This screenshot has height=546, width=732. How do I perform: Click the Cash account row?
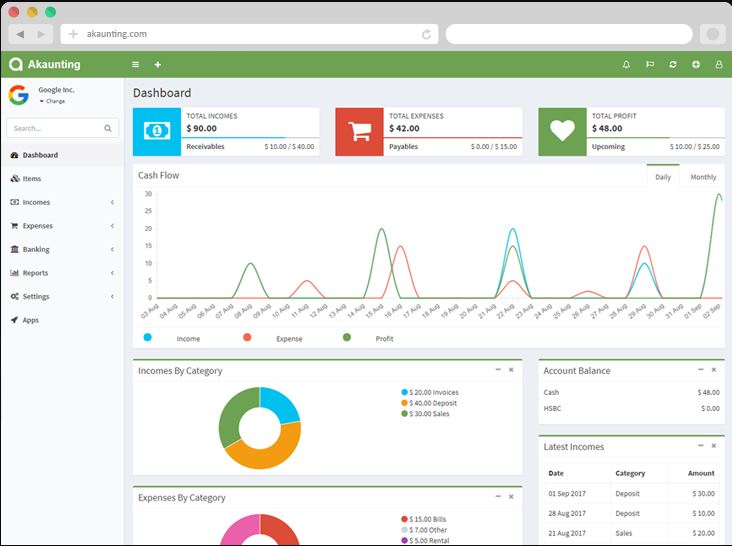(x=631, y=392)
